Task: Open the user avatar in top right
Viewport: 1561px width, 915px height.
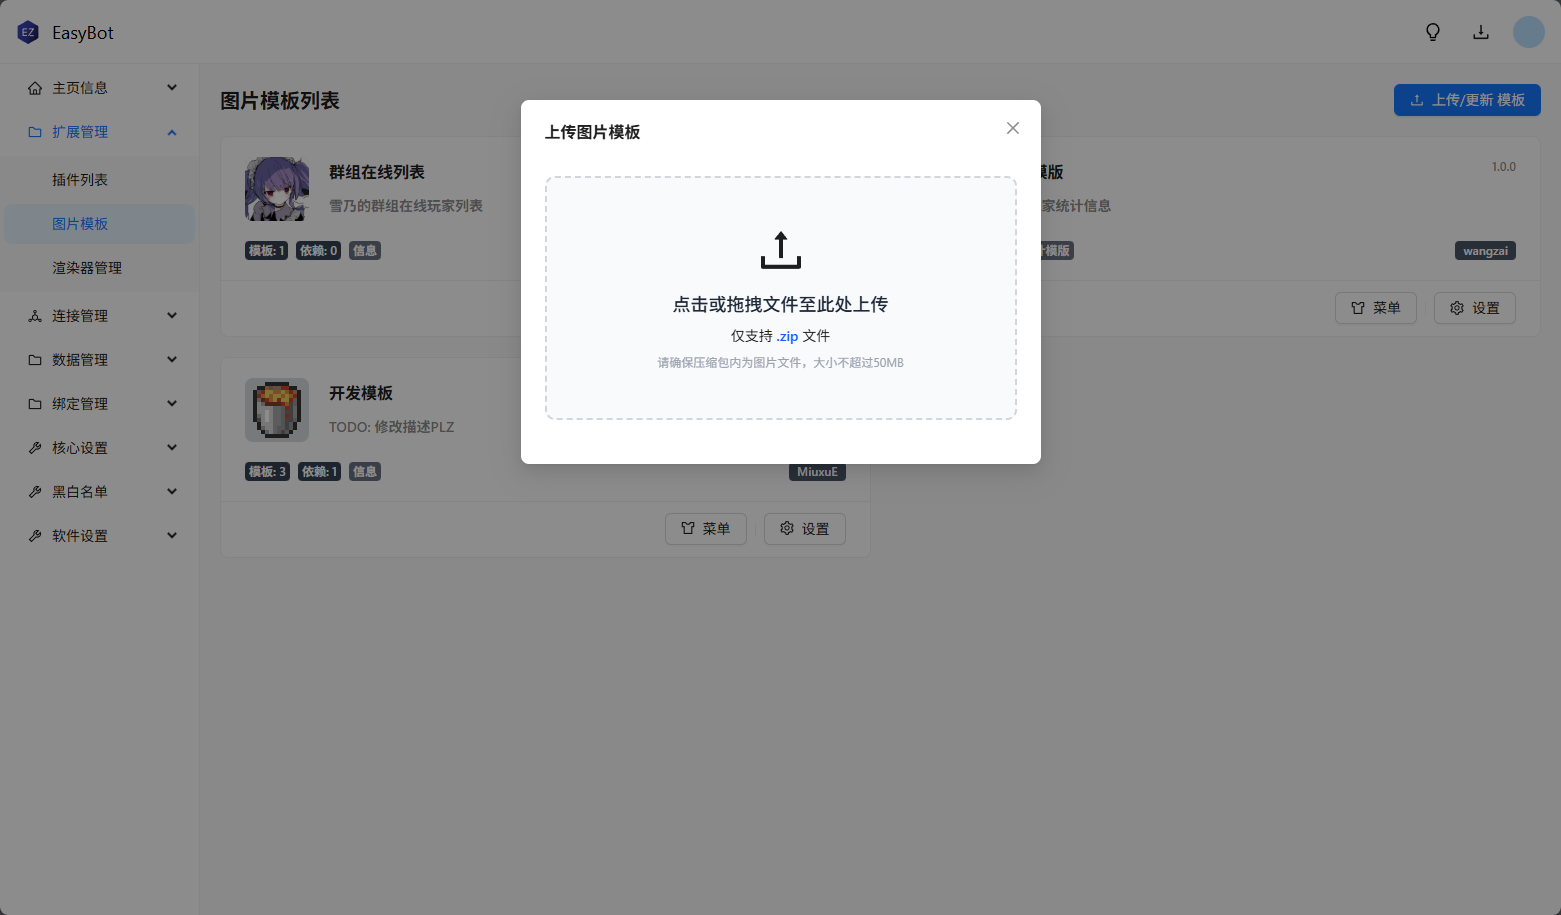Action: pos(1528,32)
